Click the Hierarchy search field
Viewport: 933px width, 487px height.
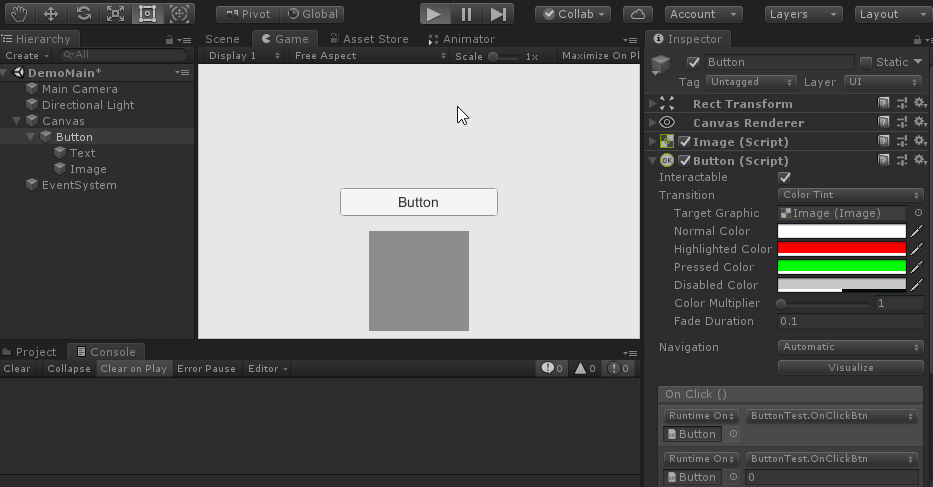click(124, 55)
